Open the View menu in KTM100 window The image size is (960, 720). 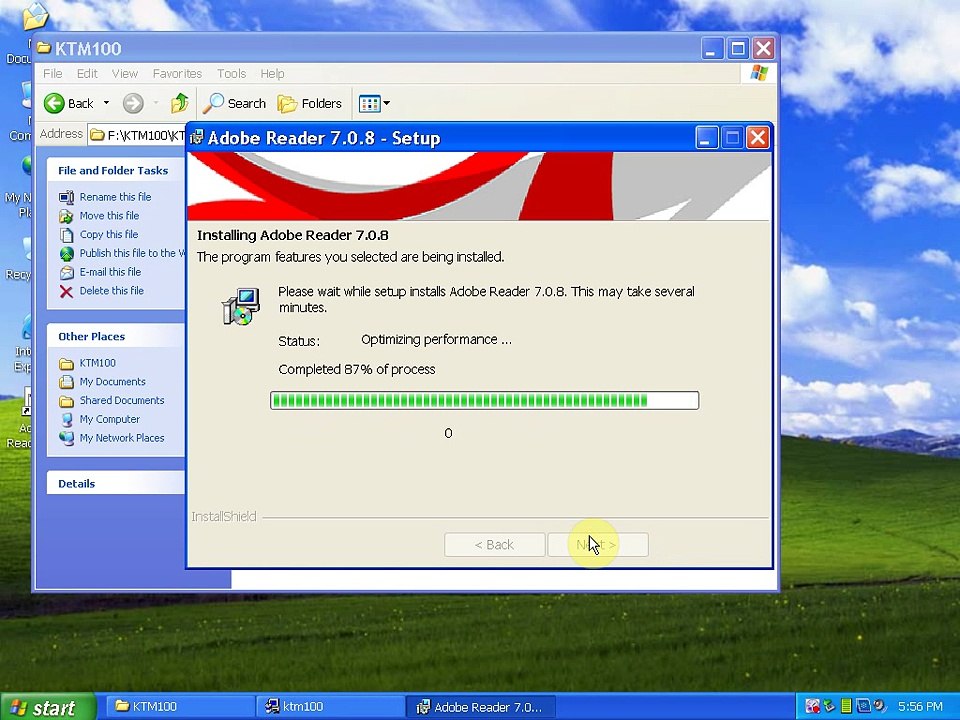tap(124, 73)
